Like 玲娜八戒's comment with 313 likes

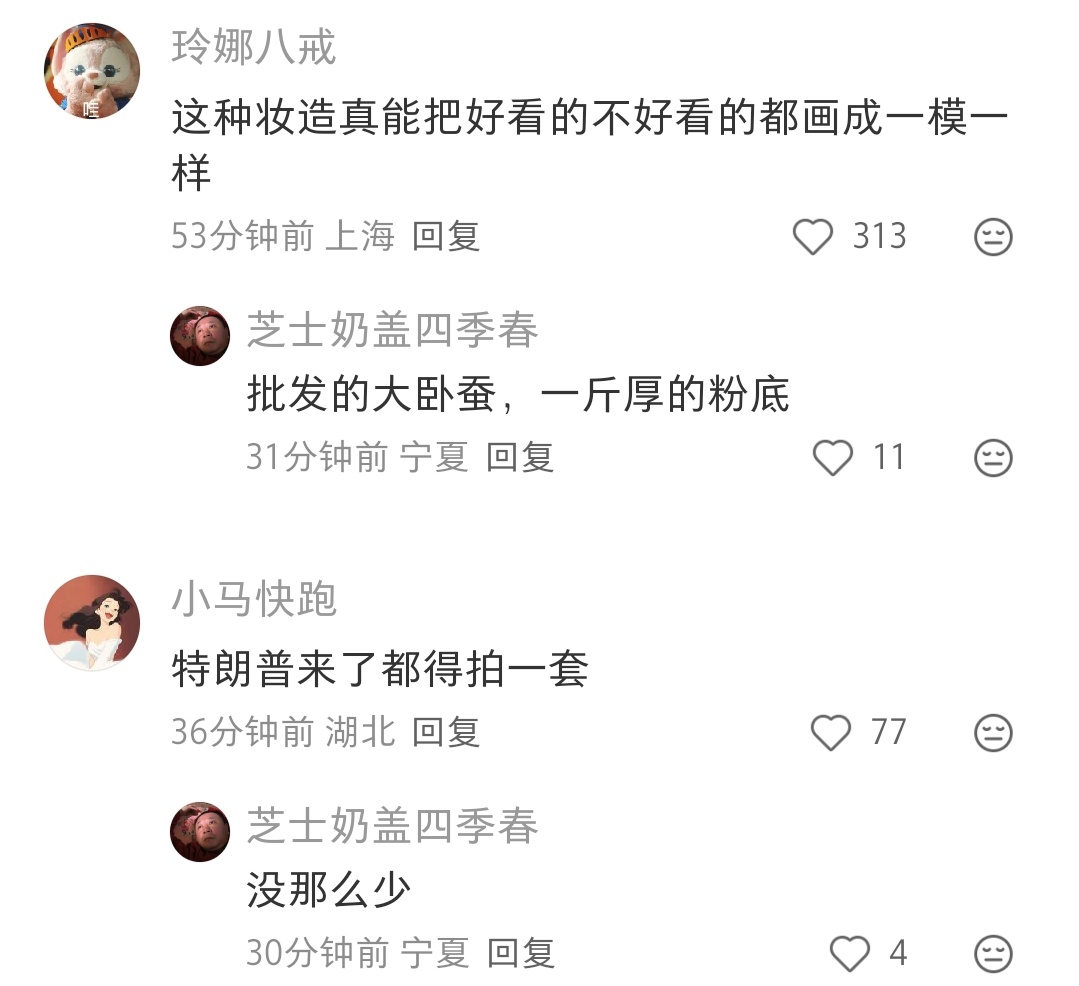click(x=813, y=237)
